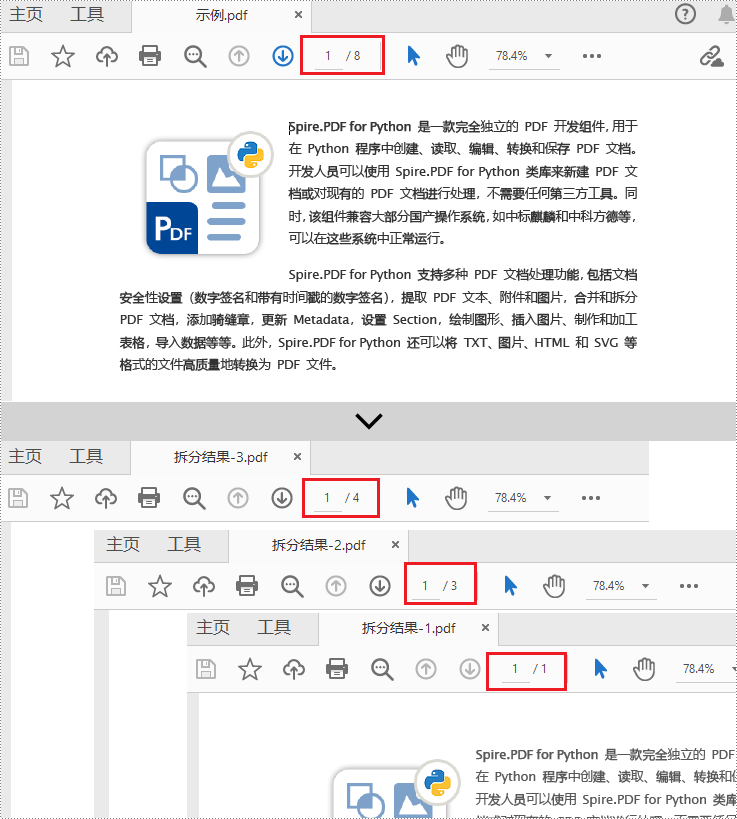737x819 pixels.
Task: Select the arrow tool in 拆分结果-1.pdf
Action: pyautogui.click(x=600, y=669)
